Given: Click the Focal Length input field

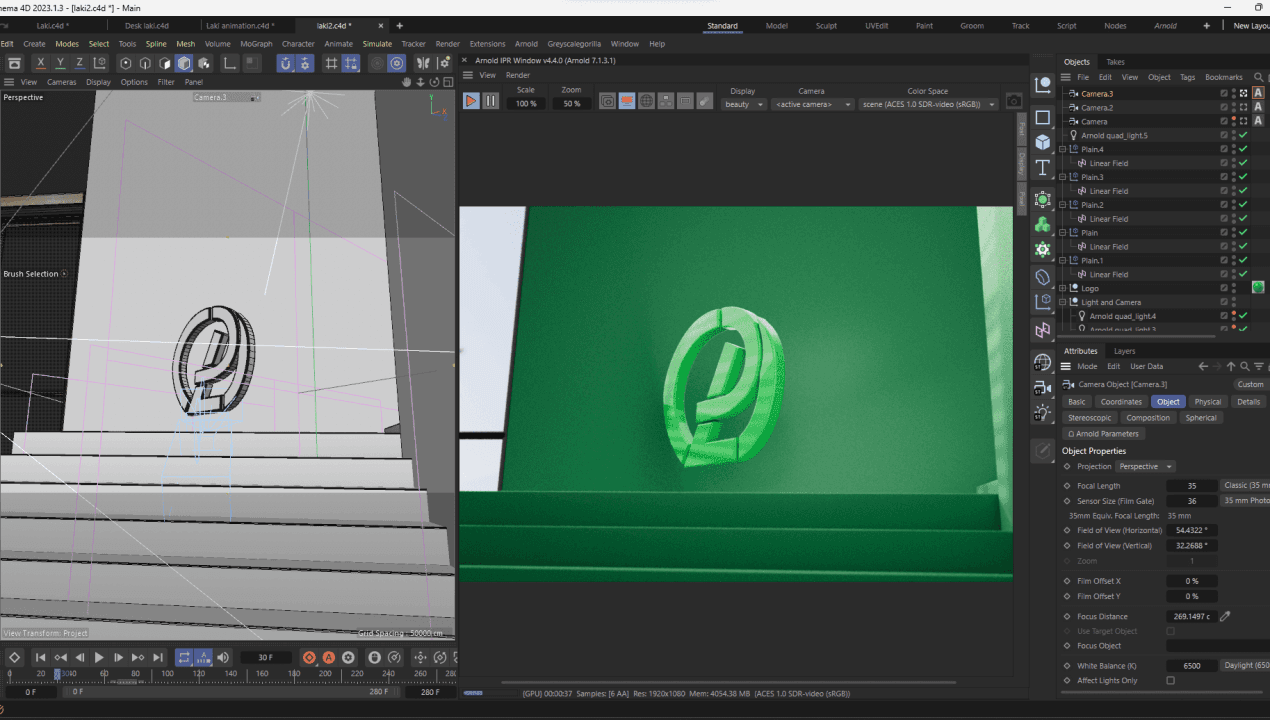Looking at the screenshot, I should point(1190,486).
